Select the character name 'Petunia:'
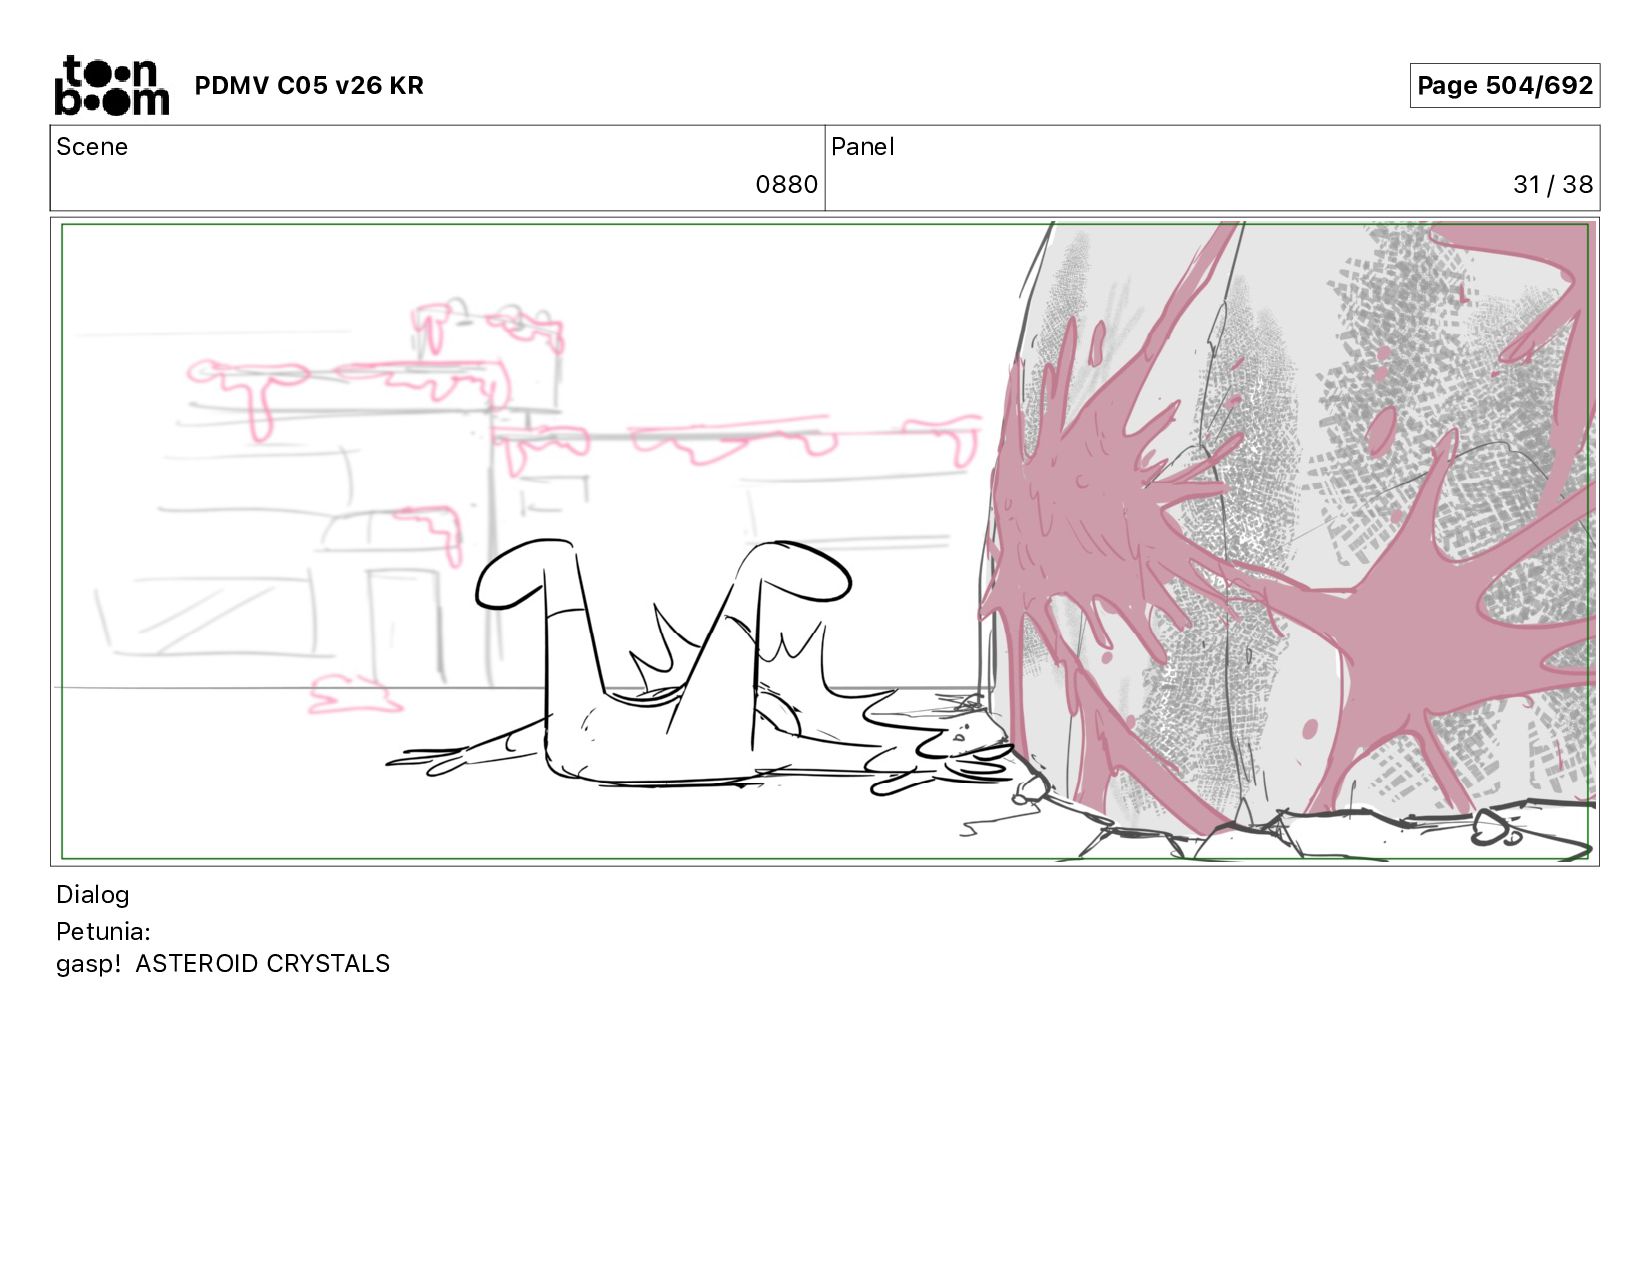This screenshot has height=1275, width=1650. click(103, 932)
